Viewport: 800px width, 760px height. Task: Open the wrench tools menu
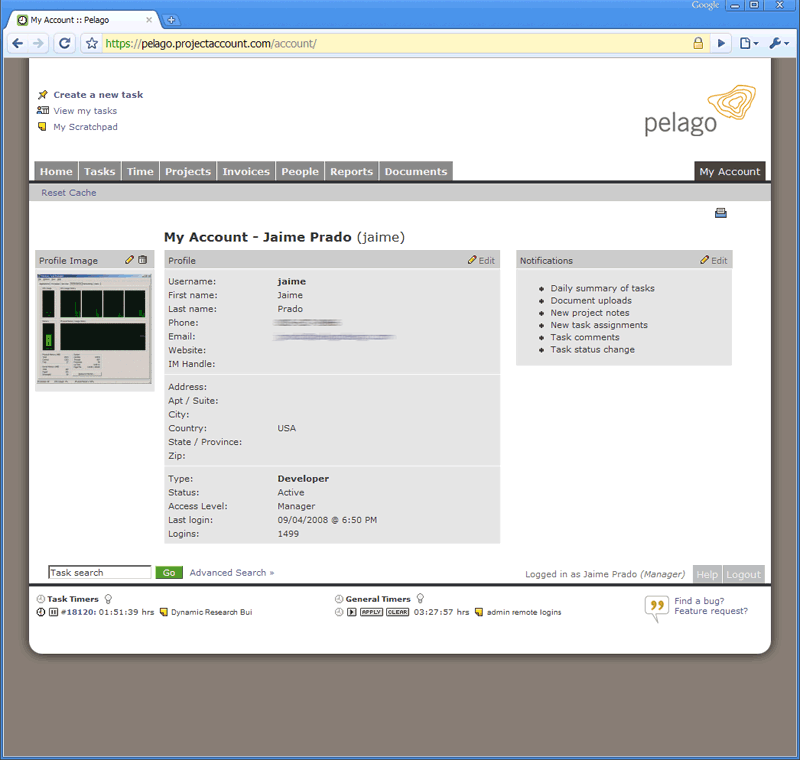coord(779,43)
